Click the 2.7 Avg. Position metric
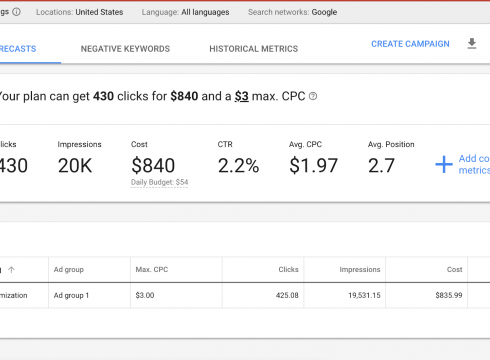Image resolution: width=490 pixels, height=360 pixels. click(381, 166)
